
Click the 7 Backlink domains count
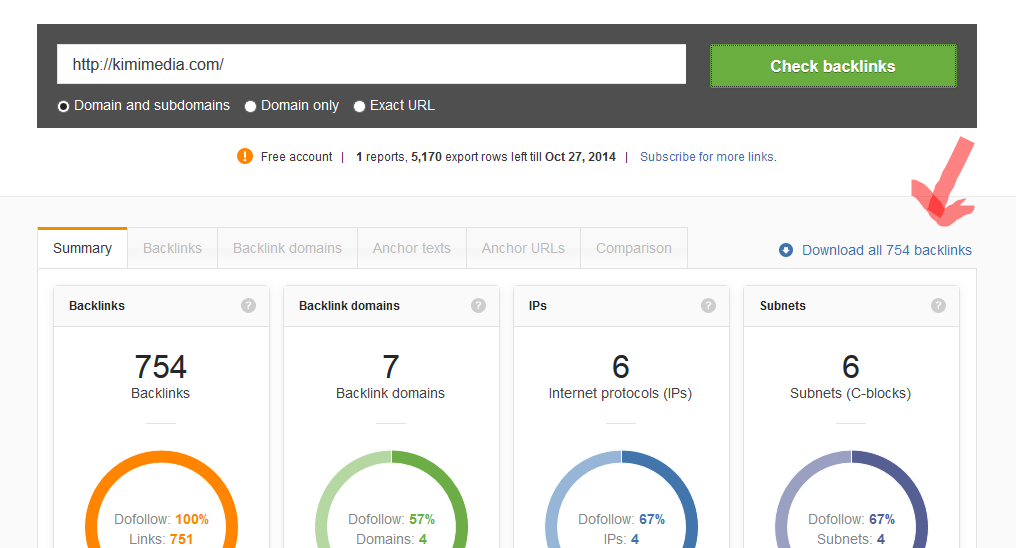[391, 367]
